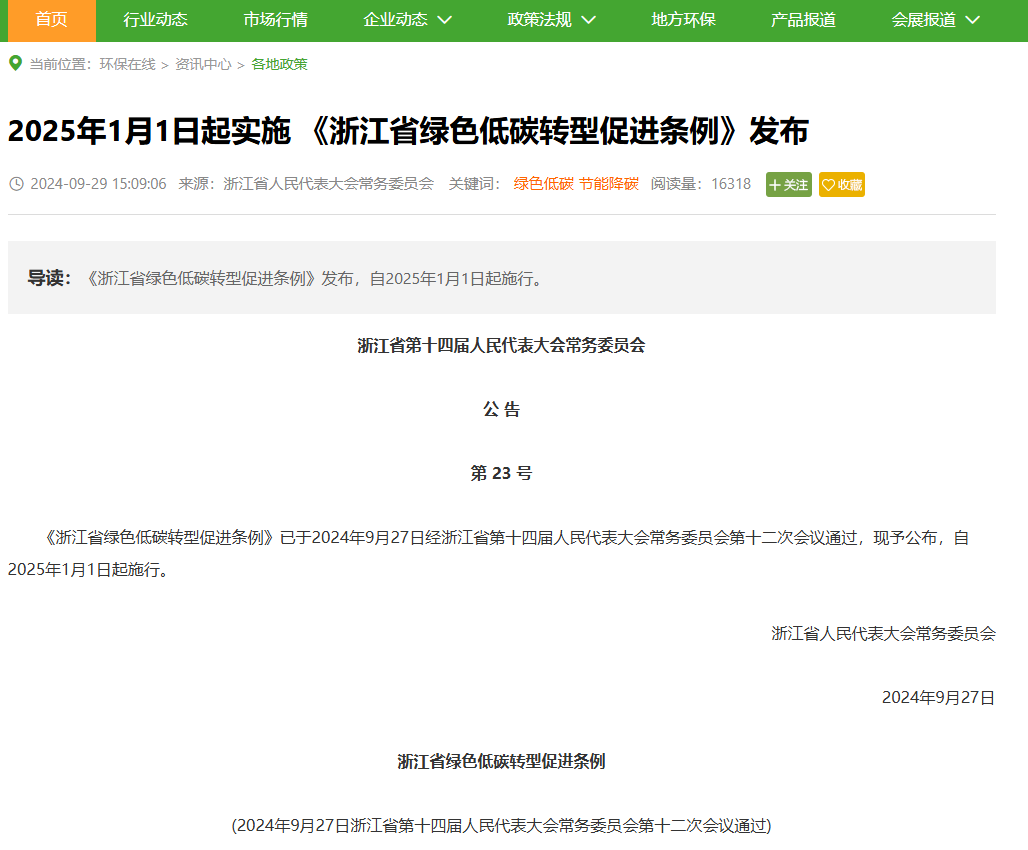Image resolution: width=1028 pixels, height=850 pixels.
Task: Expand the 政策法规 dropdown menu
Action: pos(548,18)
